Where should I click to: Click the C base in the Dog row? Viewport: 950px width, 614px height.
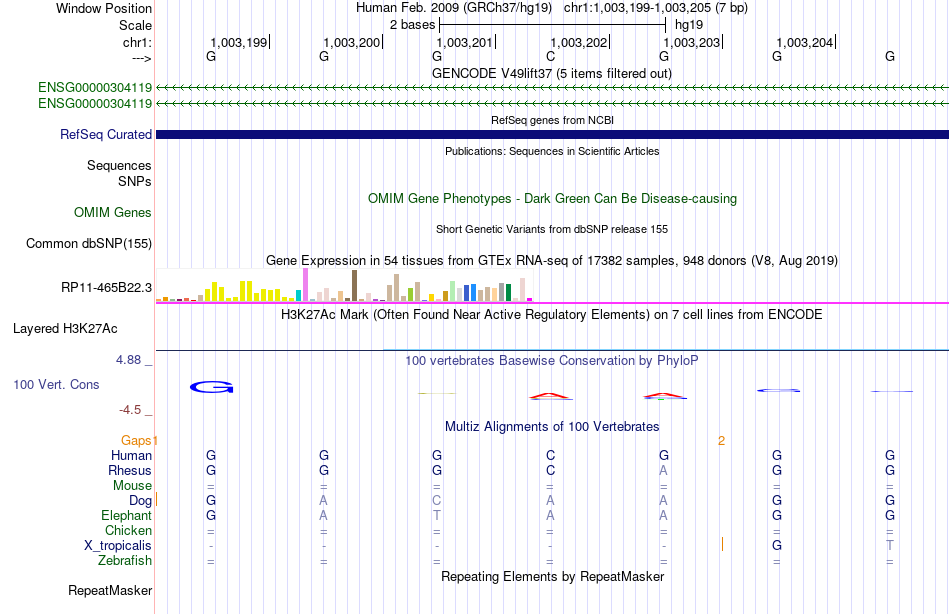point(437,501)
